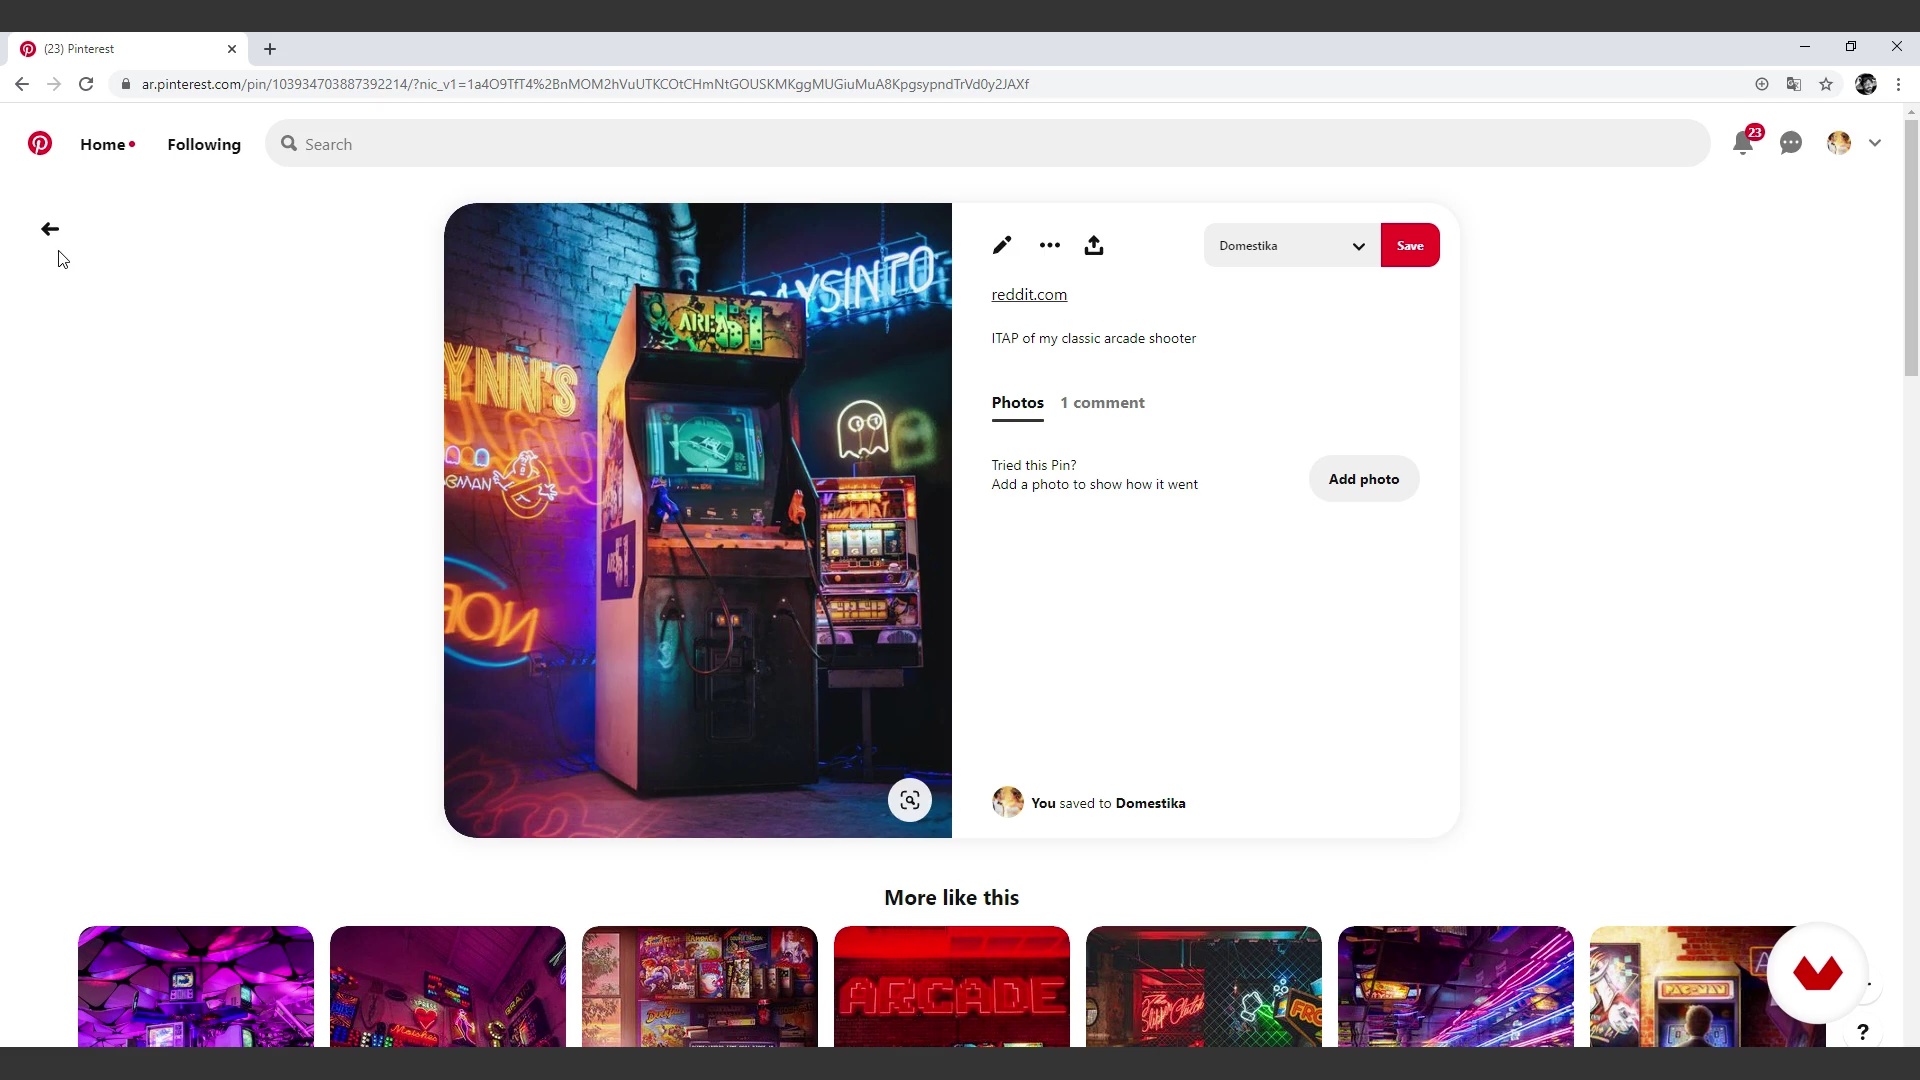Start visual search on the arcade image
1920x1080 pixels.
click(x=910, y=800)
